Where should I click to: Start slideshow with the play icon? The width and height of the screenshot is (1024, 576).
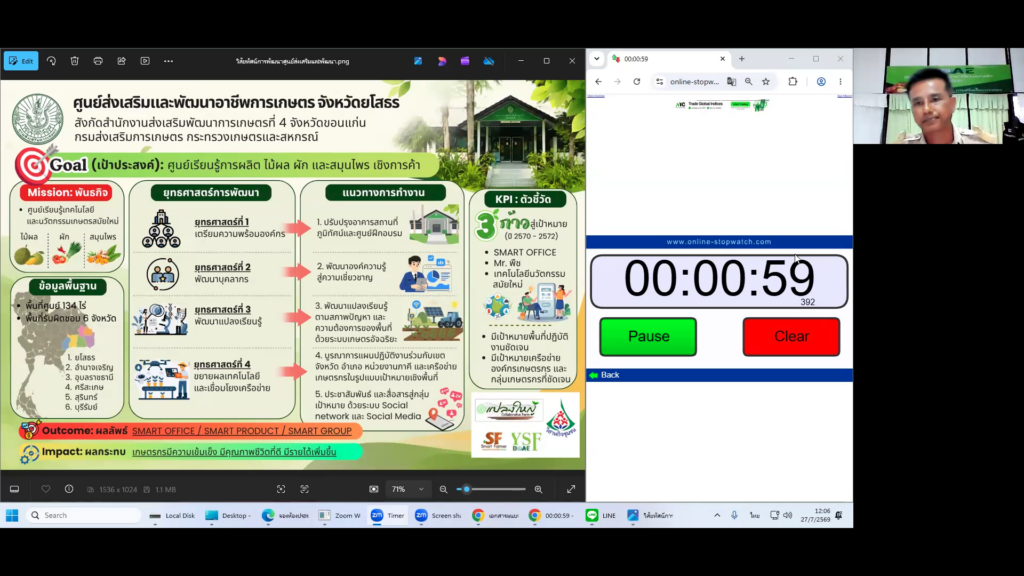145,61
